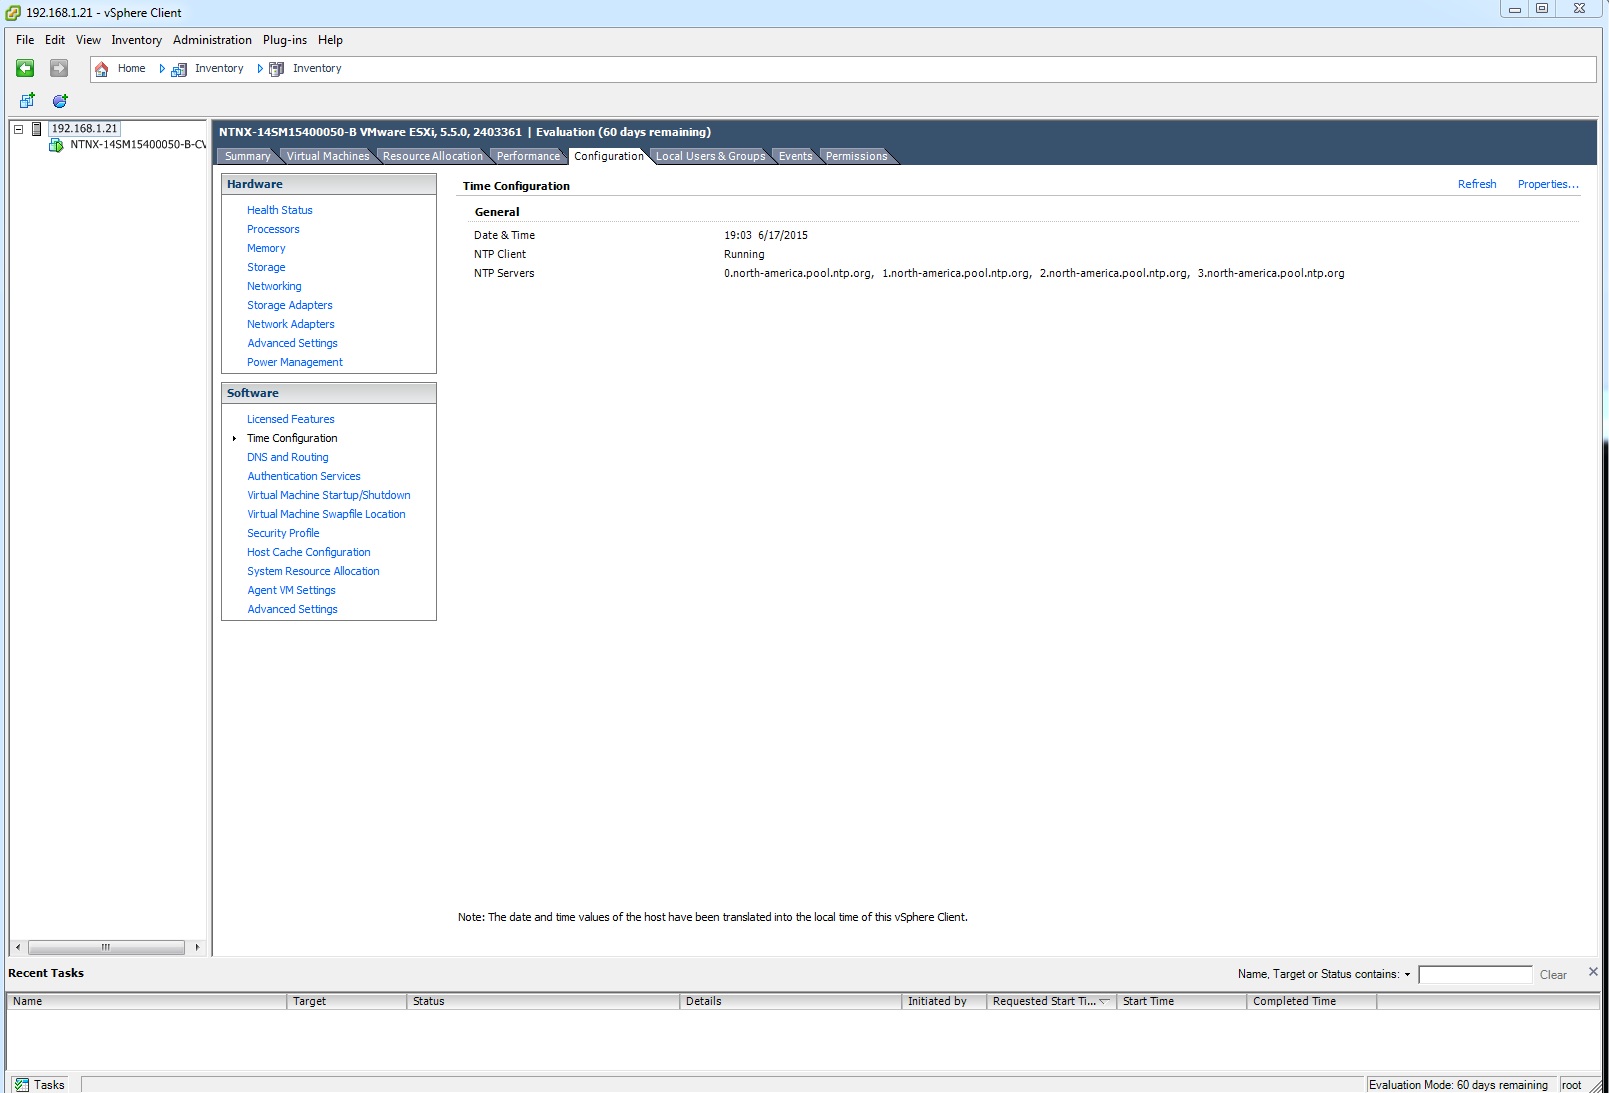Screen dimensions: 1609x1093
Task: Click the new resource pool toolbar icon
Action: pos(60,101)
